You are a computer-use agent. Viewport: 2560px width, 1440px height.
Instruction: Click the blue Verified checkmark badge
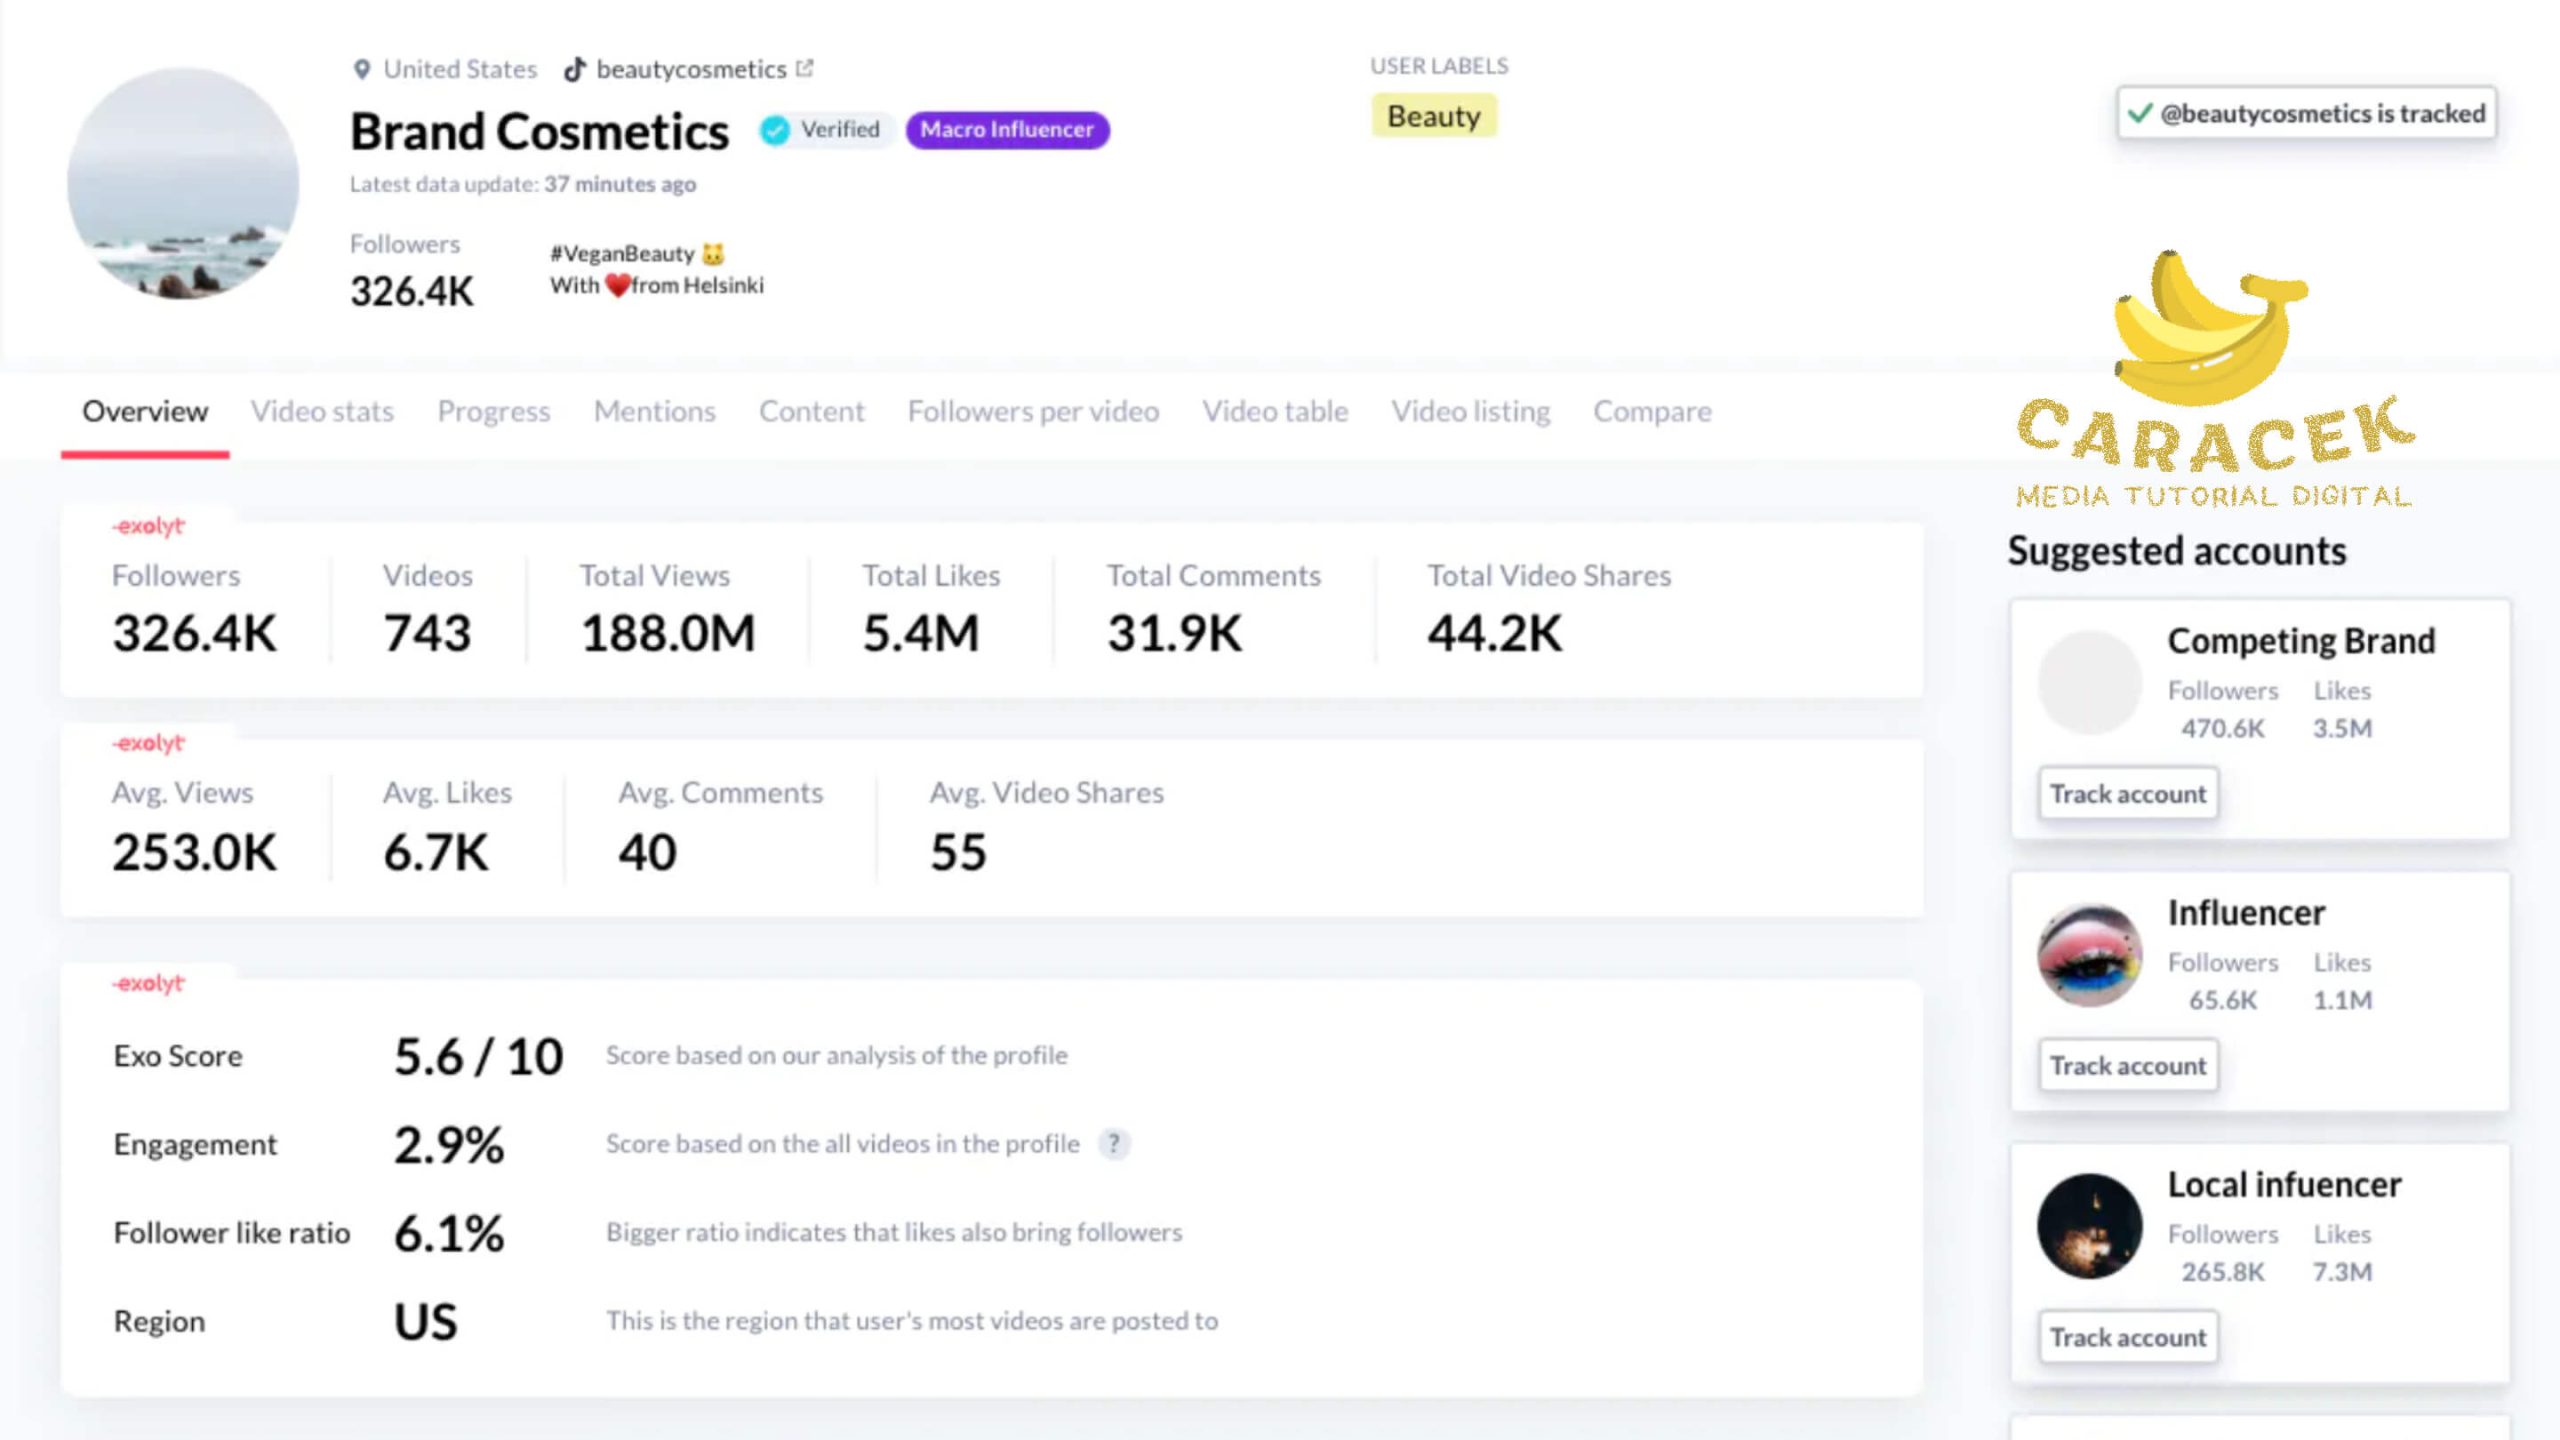(775, 130)
